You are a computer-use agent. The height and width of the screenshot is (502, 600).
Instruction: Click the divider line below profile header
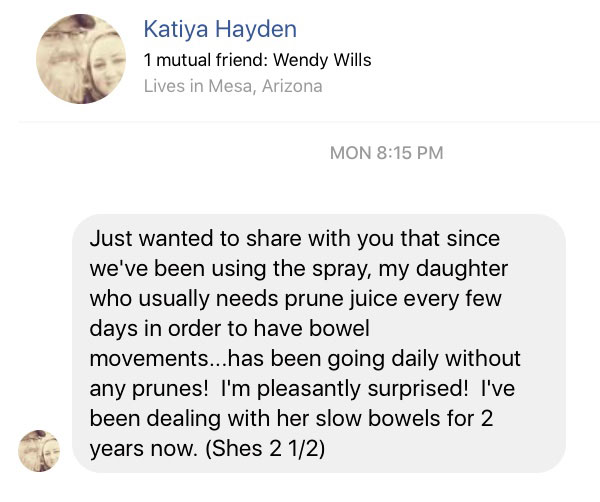(x=309, y=122)
